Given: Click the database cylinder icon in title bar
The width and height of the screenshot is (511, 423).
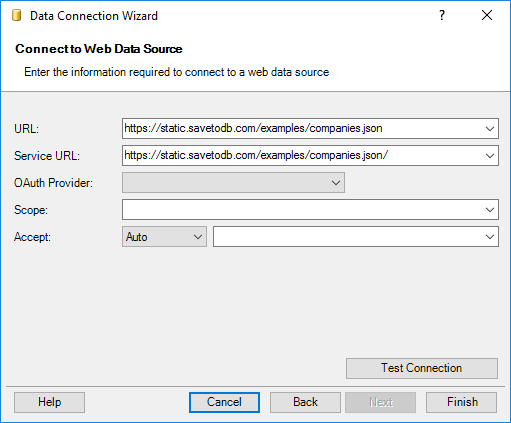Looking at the screenshot, I should 17,15.
